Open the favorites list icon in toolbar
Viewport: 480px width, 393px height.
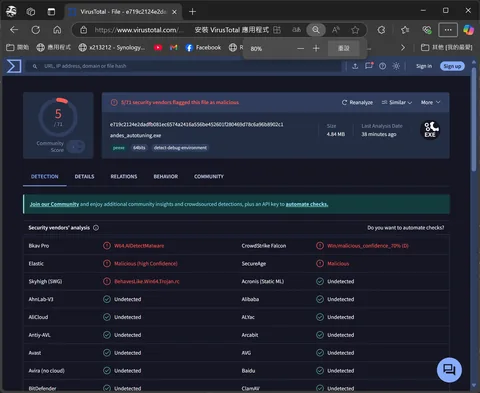[x=405, y=30]
